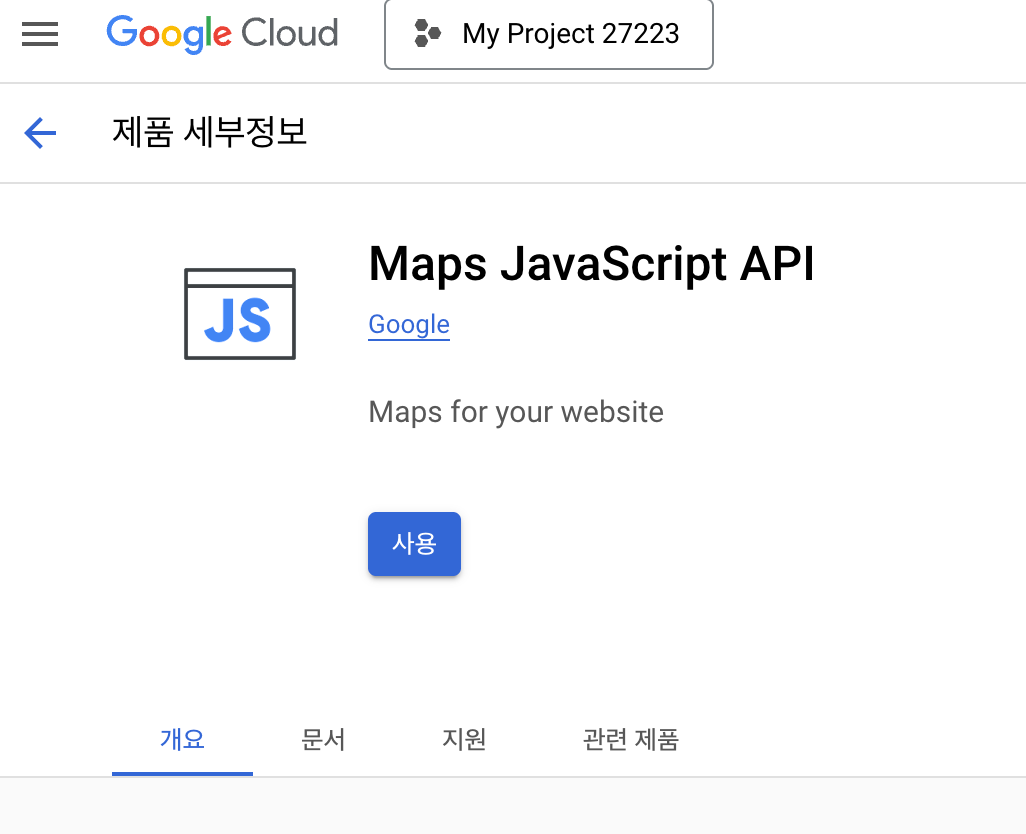Switch to the 문서 tab
The height and width of the screenshot is (834, 1026).
(323, 740)
